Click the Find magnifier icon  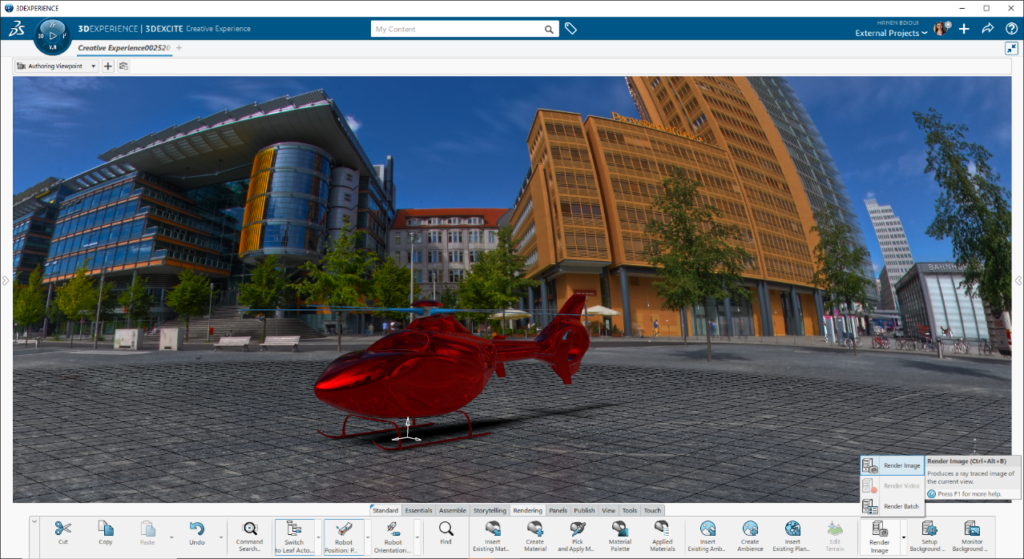[445, 528]
